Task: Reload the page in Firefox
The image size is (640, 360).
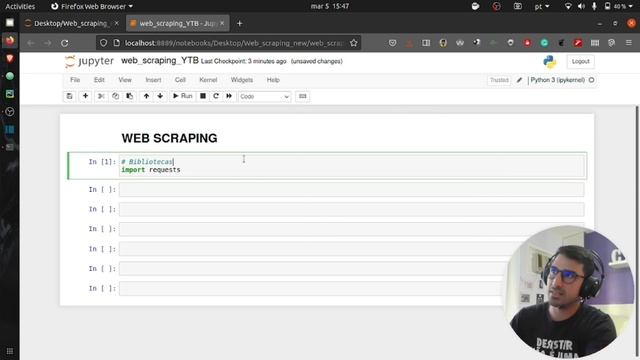Action: coord(64,43)
